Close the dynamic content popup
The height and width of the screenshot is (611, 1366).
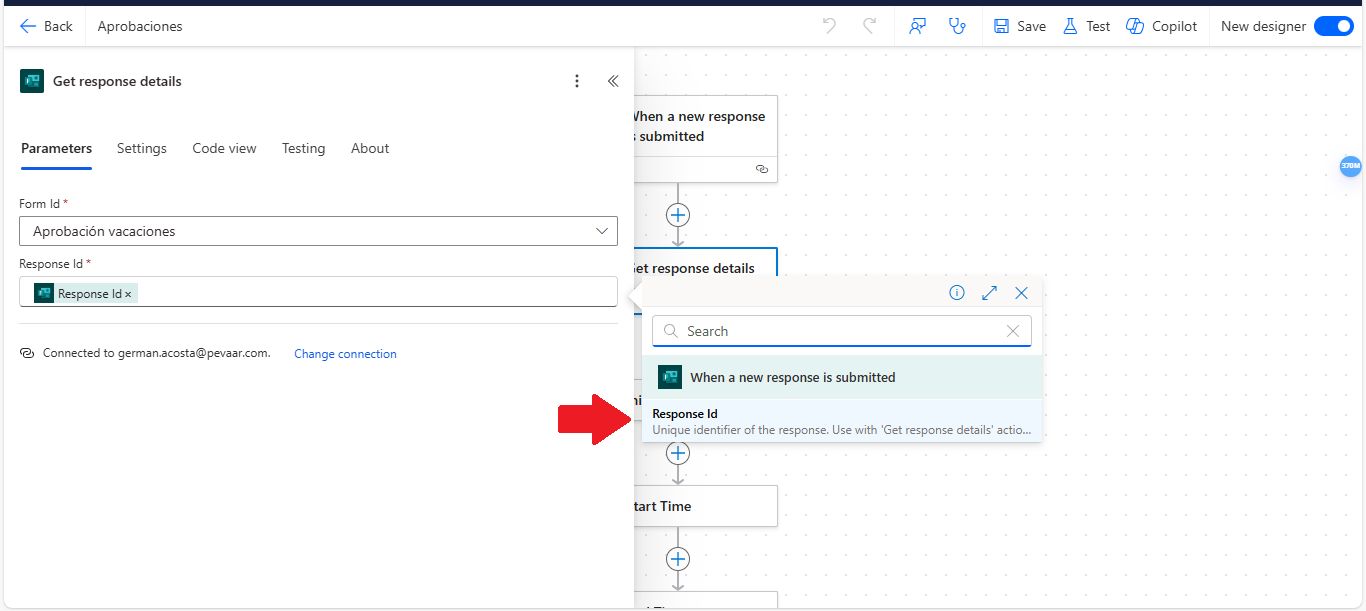(x=1021, y=293)
